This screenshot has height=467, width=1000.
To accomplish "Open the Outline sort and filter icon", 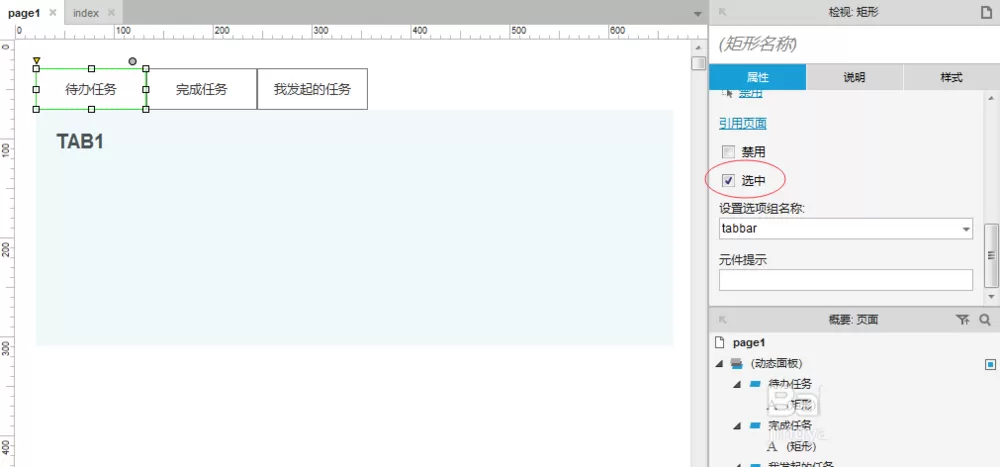I will coord(963,320).
